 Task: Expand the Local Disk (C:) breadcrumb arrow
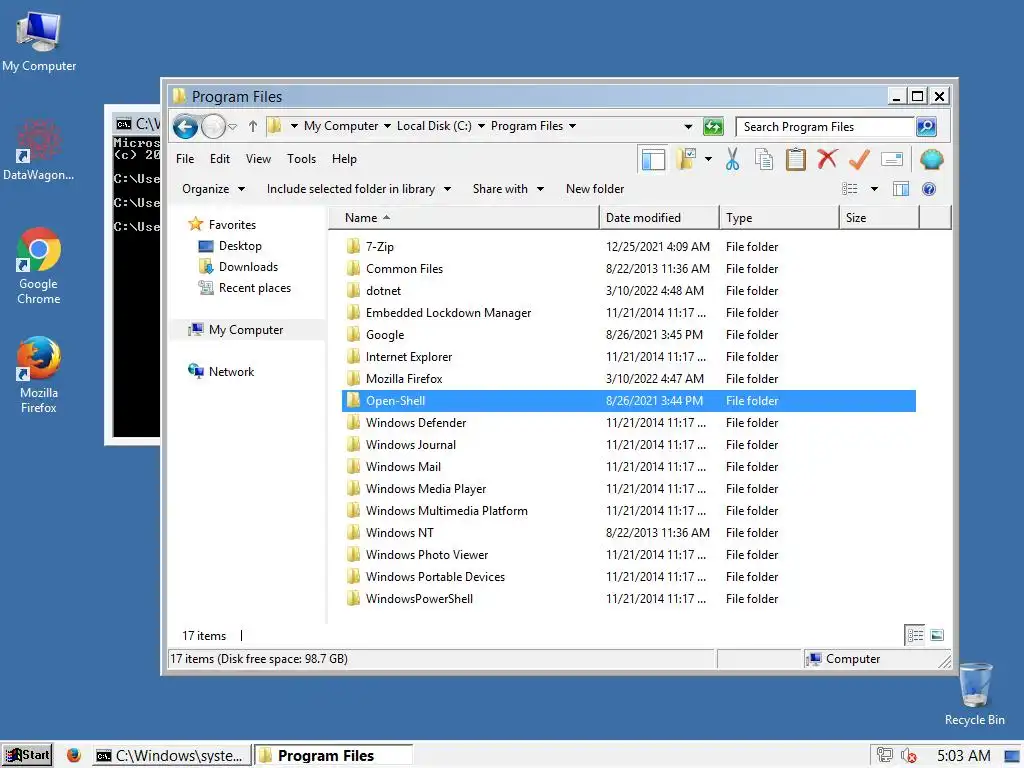pos(481,126)
